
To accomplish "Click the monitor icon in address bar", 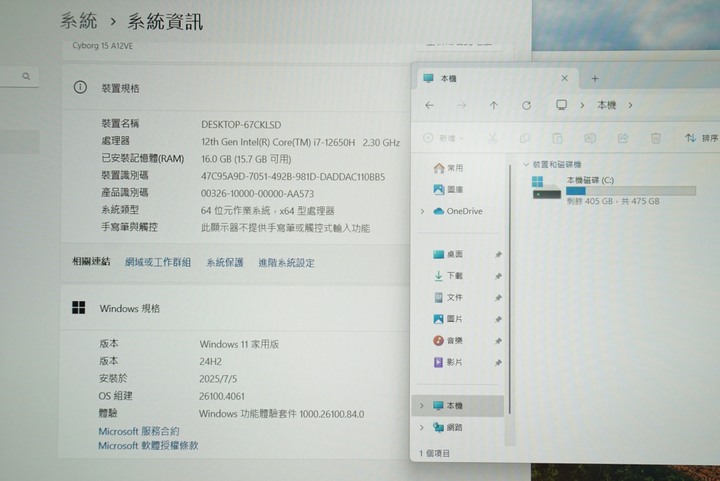I will coord(561,105).
